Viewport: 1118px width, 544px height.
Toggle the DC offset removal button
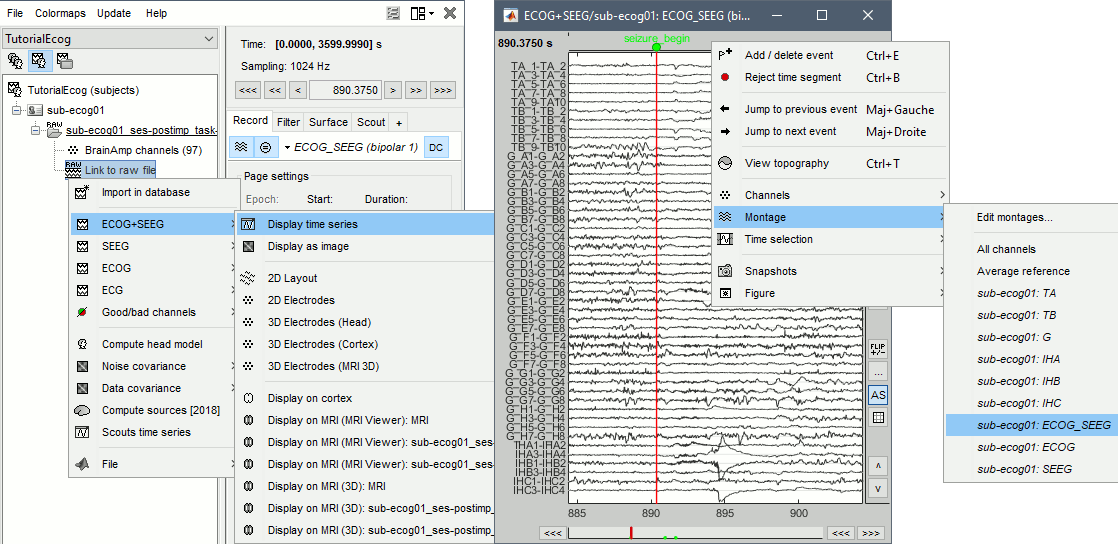click(435, 147)
